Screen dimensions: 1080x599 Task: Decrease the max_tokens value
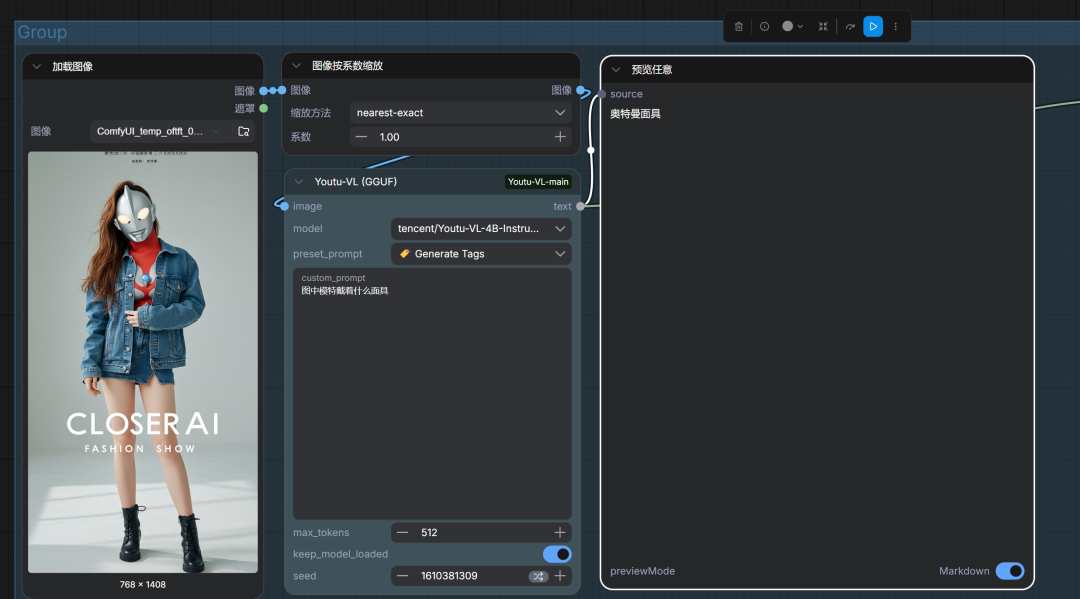pos(402,533)
